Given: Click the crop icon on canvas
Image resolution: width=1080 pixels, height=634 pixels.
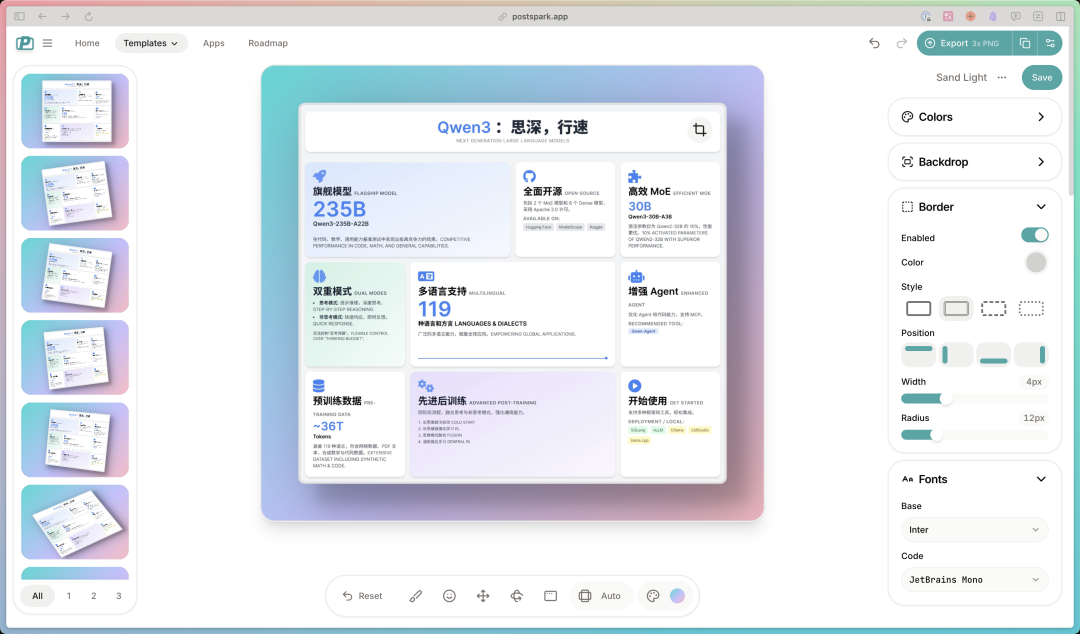Looking at the screenshot, I should pos(699,130).
